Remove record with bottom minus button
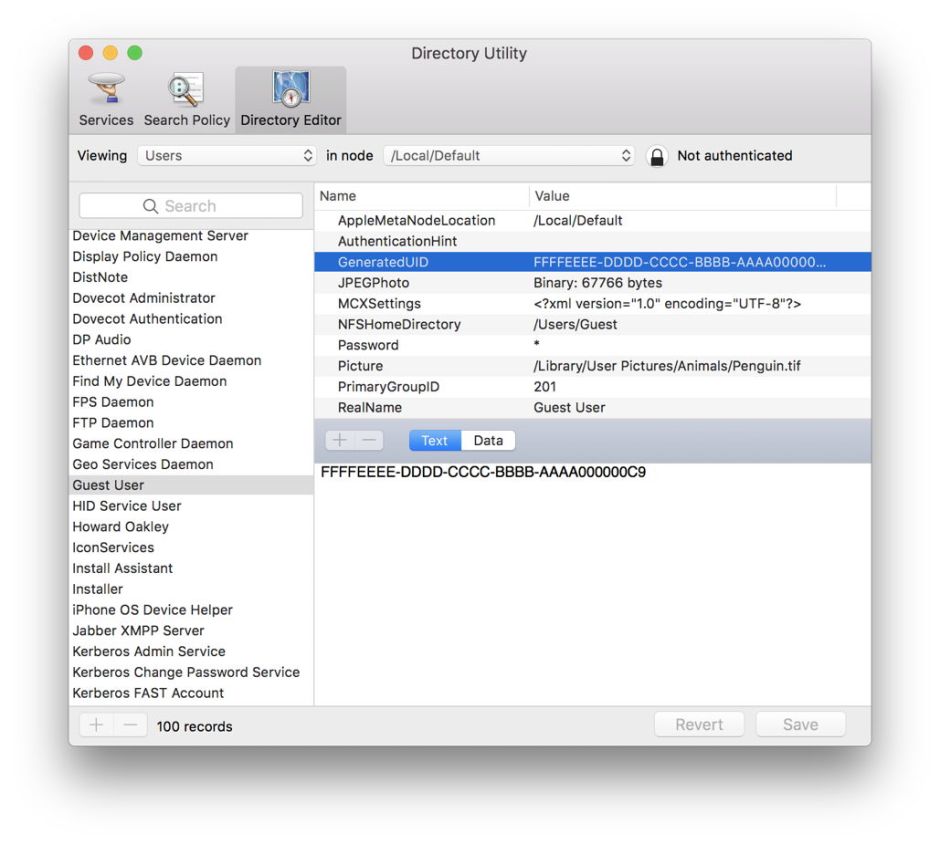This screenshot has height=844, width=940. point(130,725)
